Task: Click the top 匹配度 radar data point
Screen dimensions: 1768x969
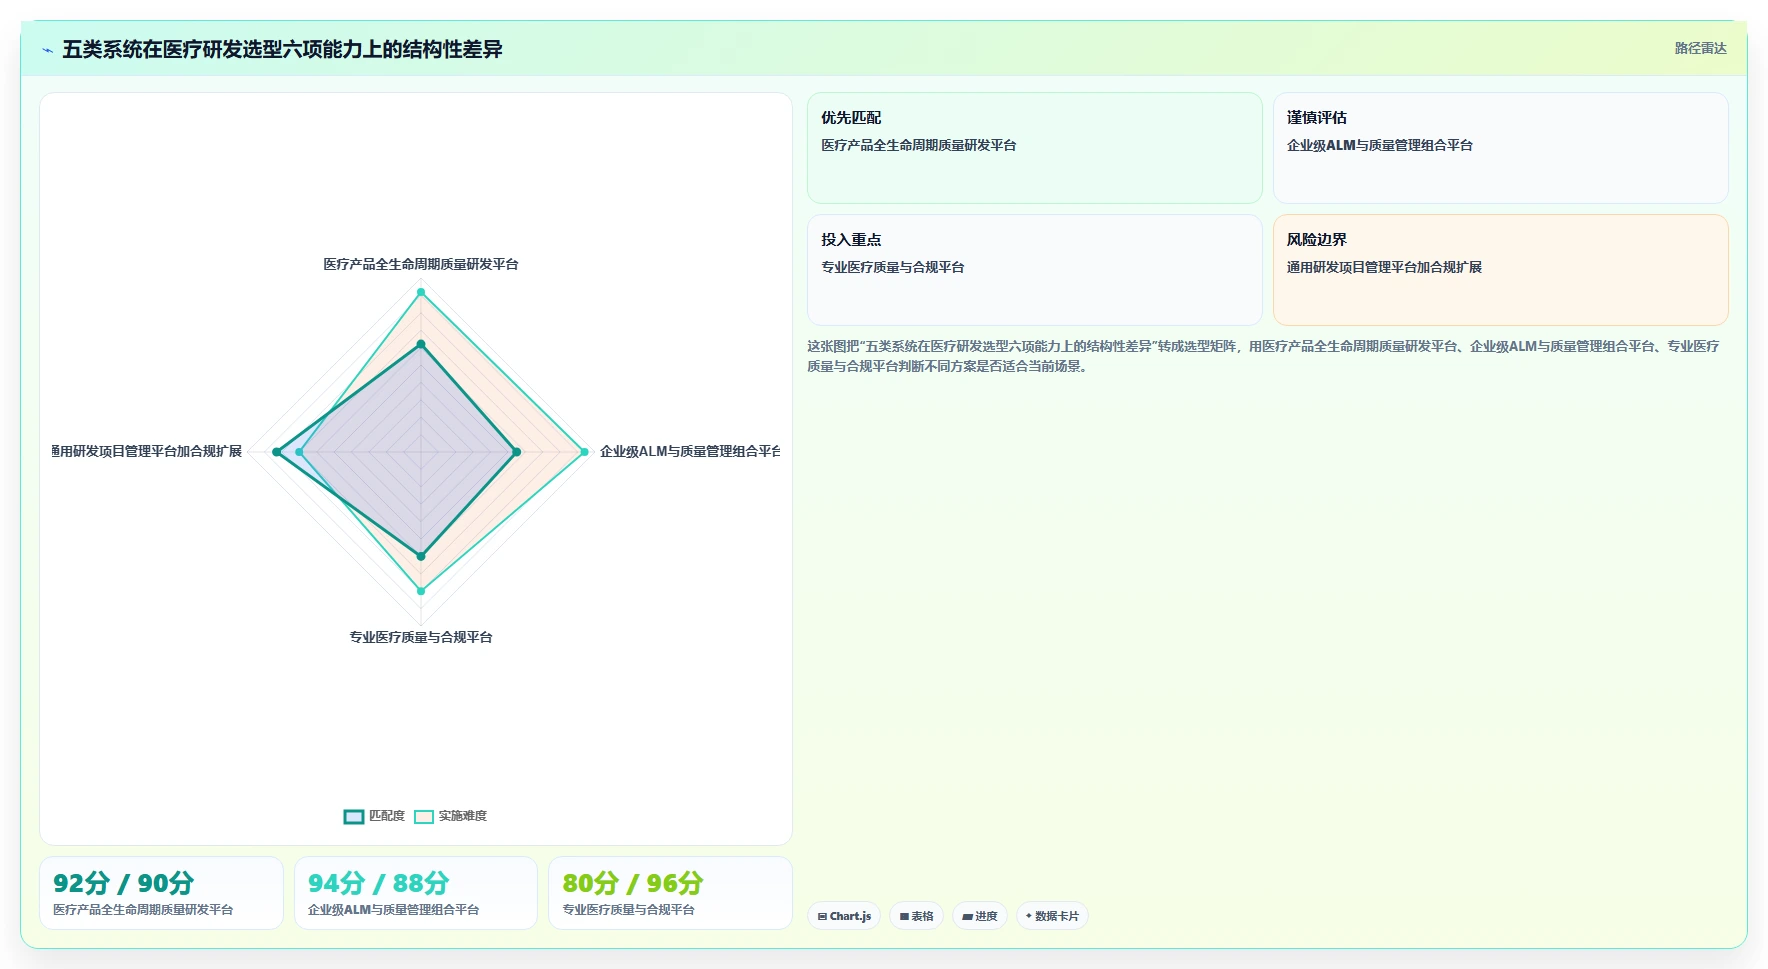Action: click(x=421, y=344)
